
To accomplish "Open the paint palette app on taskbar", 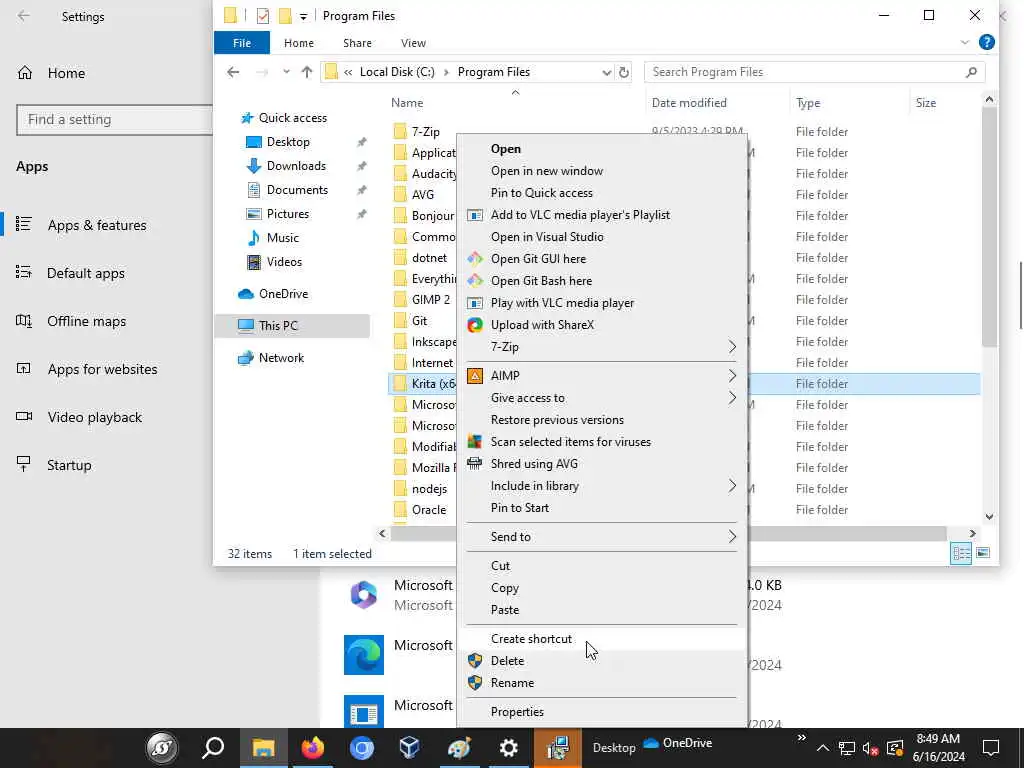I will (x=459, y=748).
